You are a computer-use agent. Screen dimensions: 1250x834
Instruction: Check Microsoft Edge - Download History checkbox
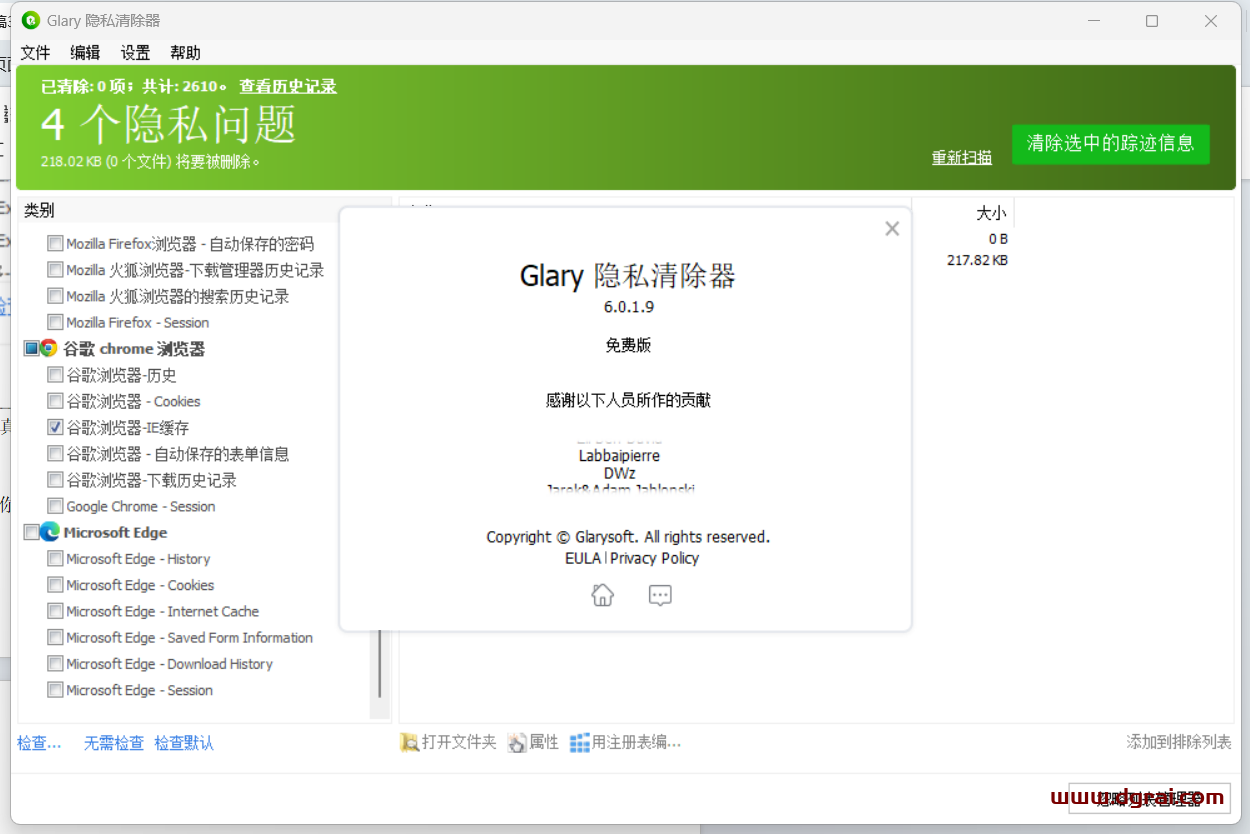coord(55,664)
